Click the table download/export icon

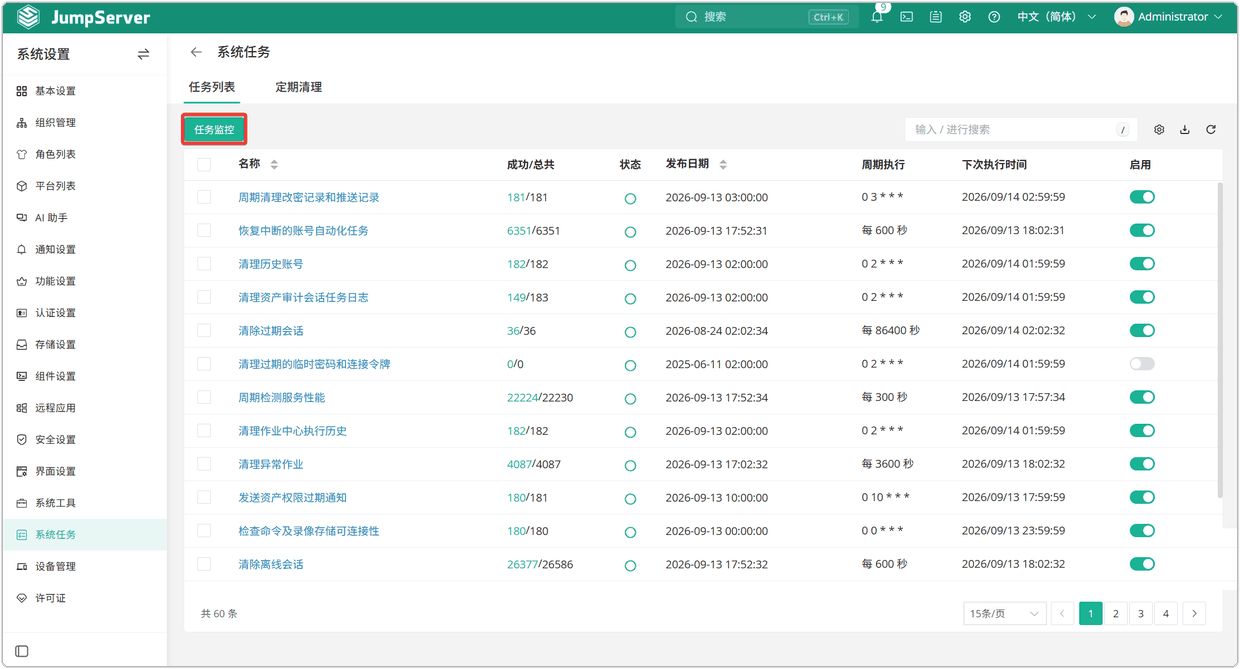point(1185,130)
